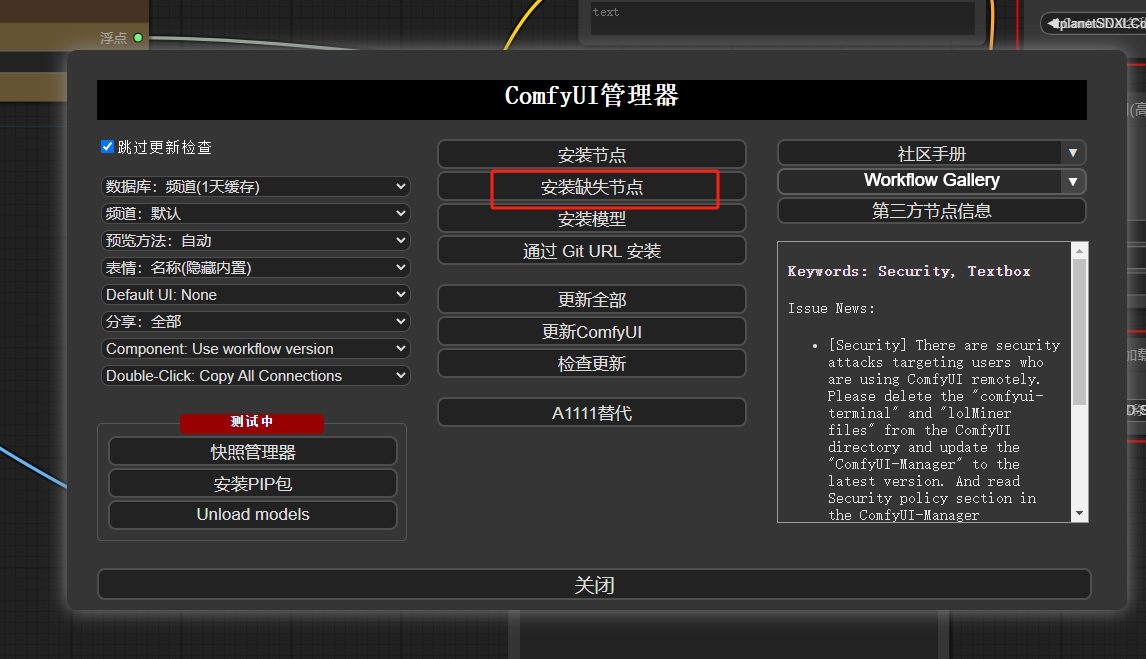
Task: Click the 检查更新 button
Action: click(591, 363)
